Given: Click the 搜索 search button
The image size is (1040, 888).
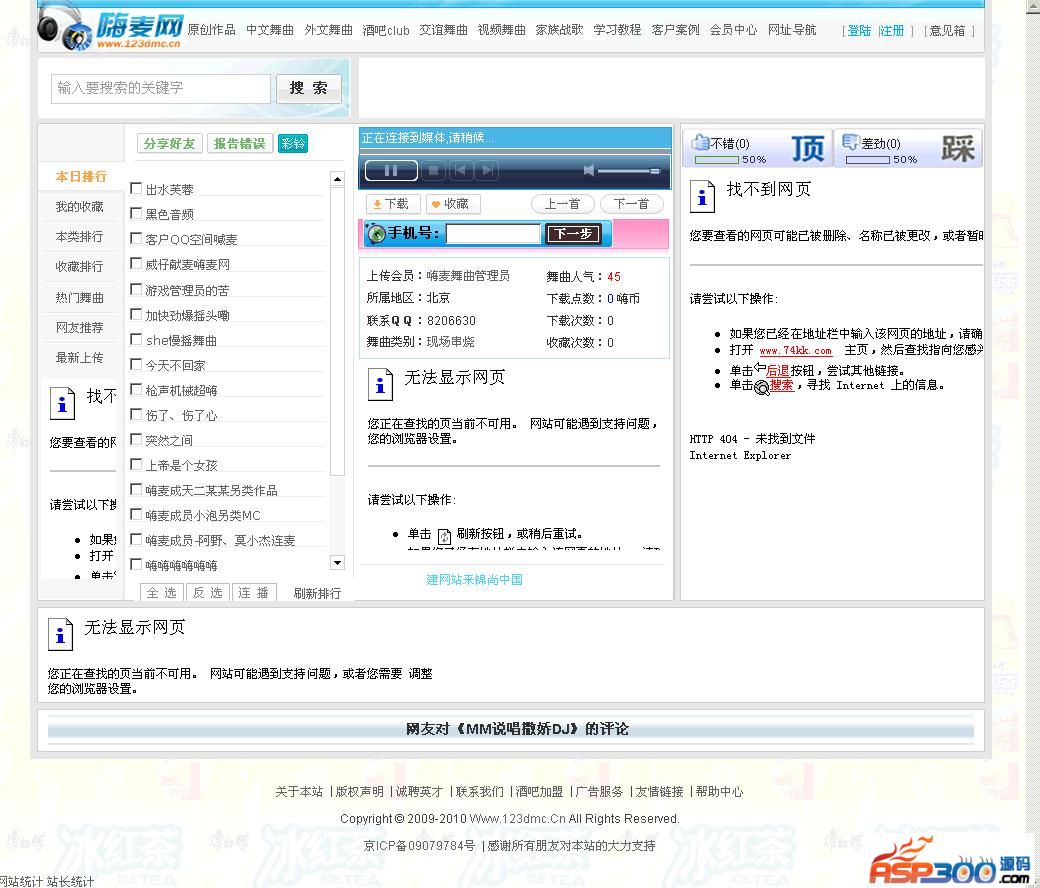Looking at the screenshot, I should tap(308, 88).
